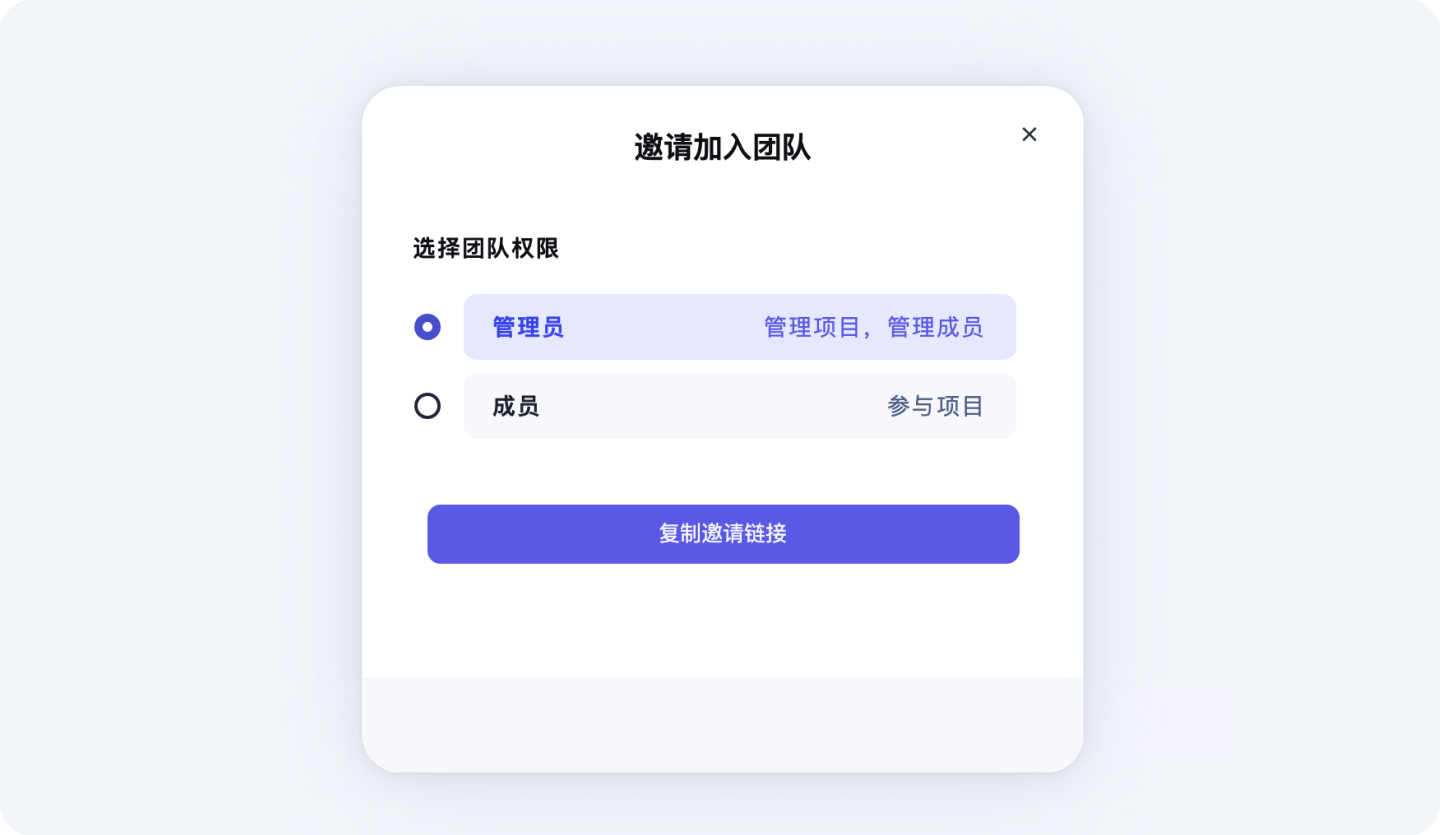Click the bold 管理员 label text
Viewport: 1440px width, 835px height.
528,327
